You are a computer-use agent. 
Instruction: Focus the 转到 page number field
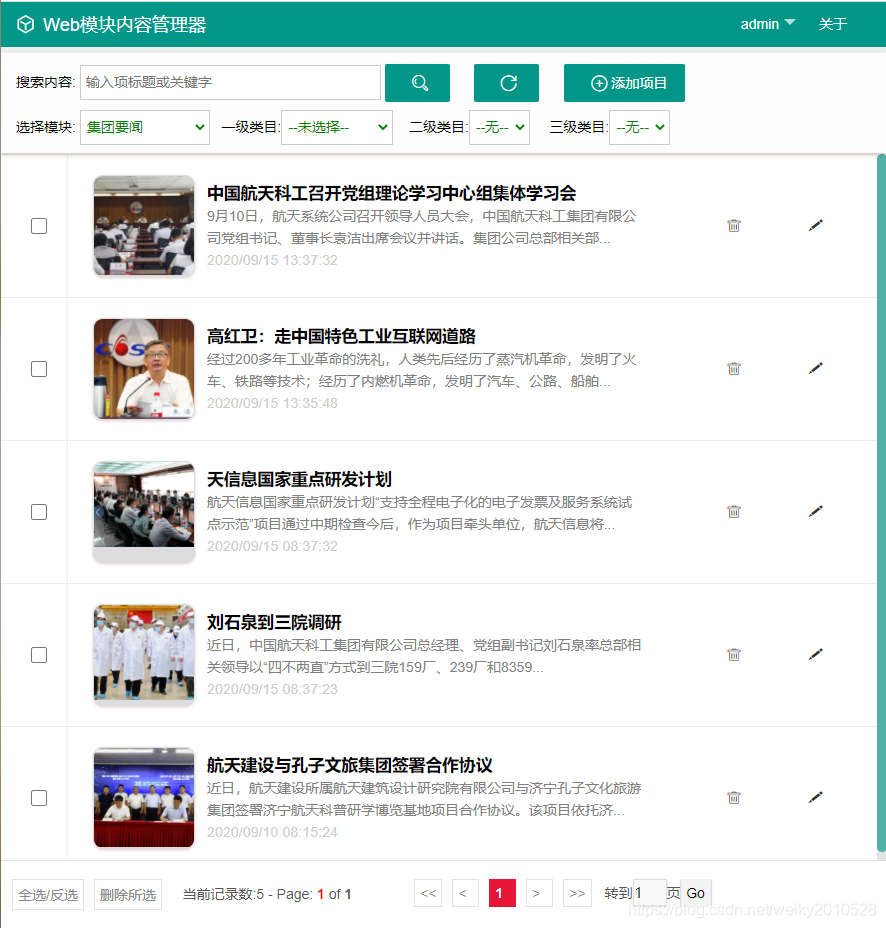tap(649, 892)
